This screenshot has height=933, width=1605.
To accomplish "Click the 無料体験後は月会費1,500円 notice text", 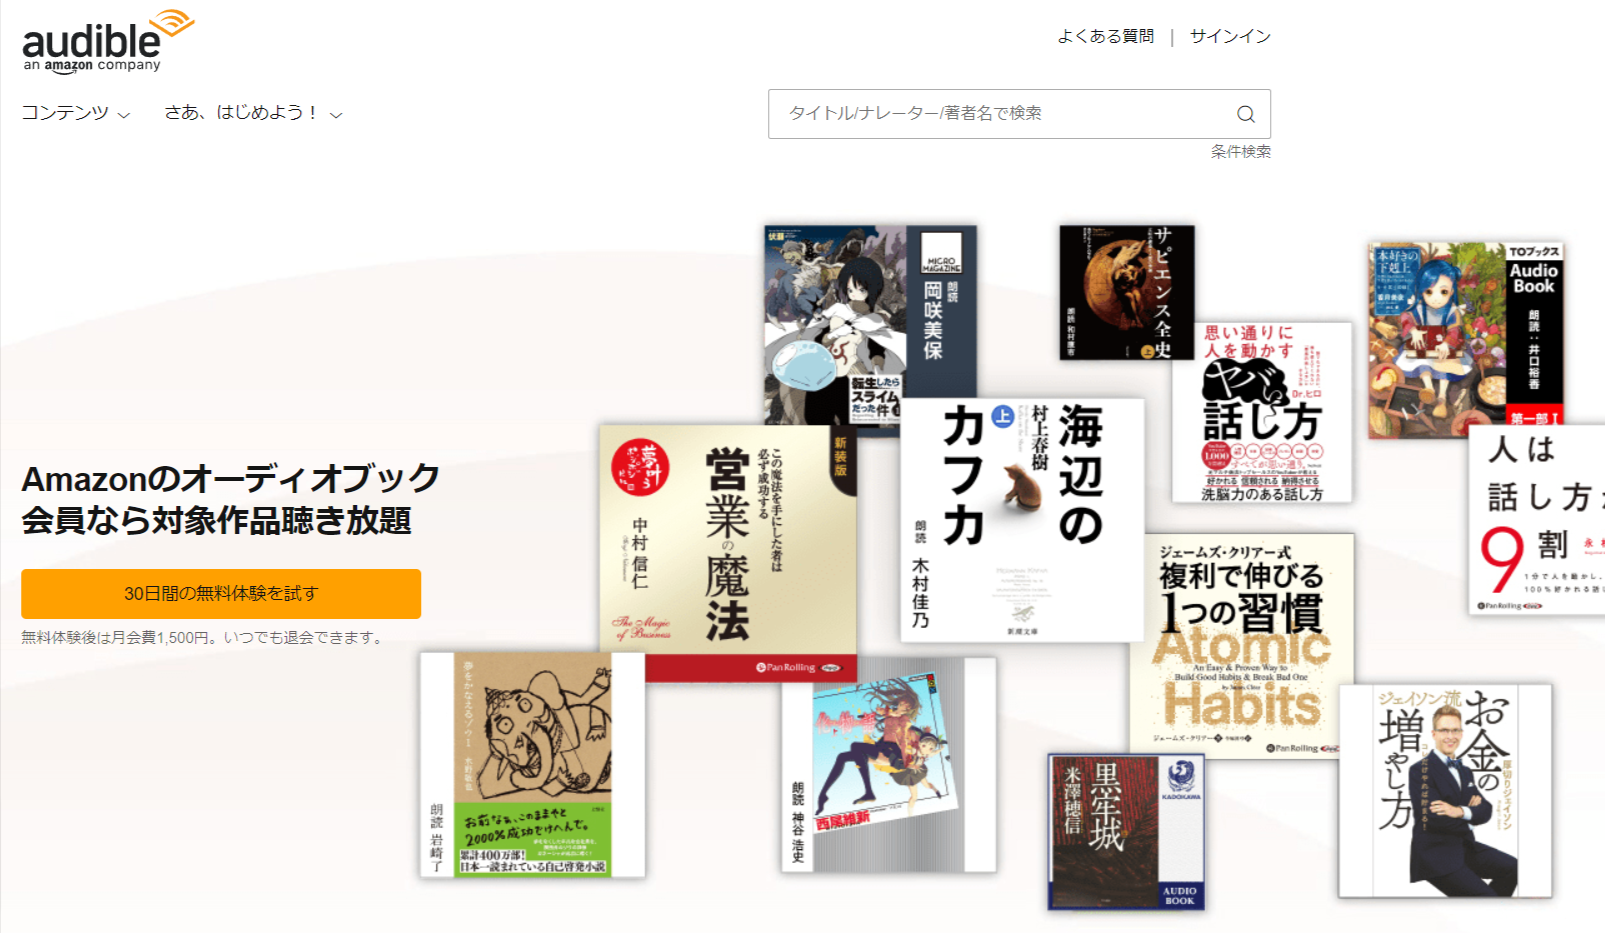I will pyautogui.click(x=204, y=637).
